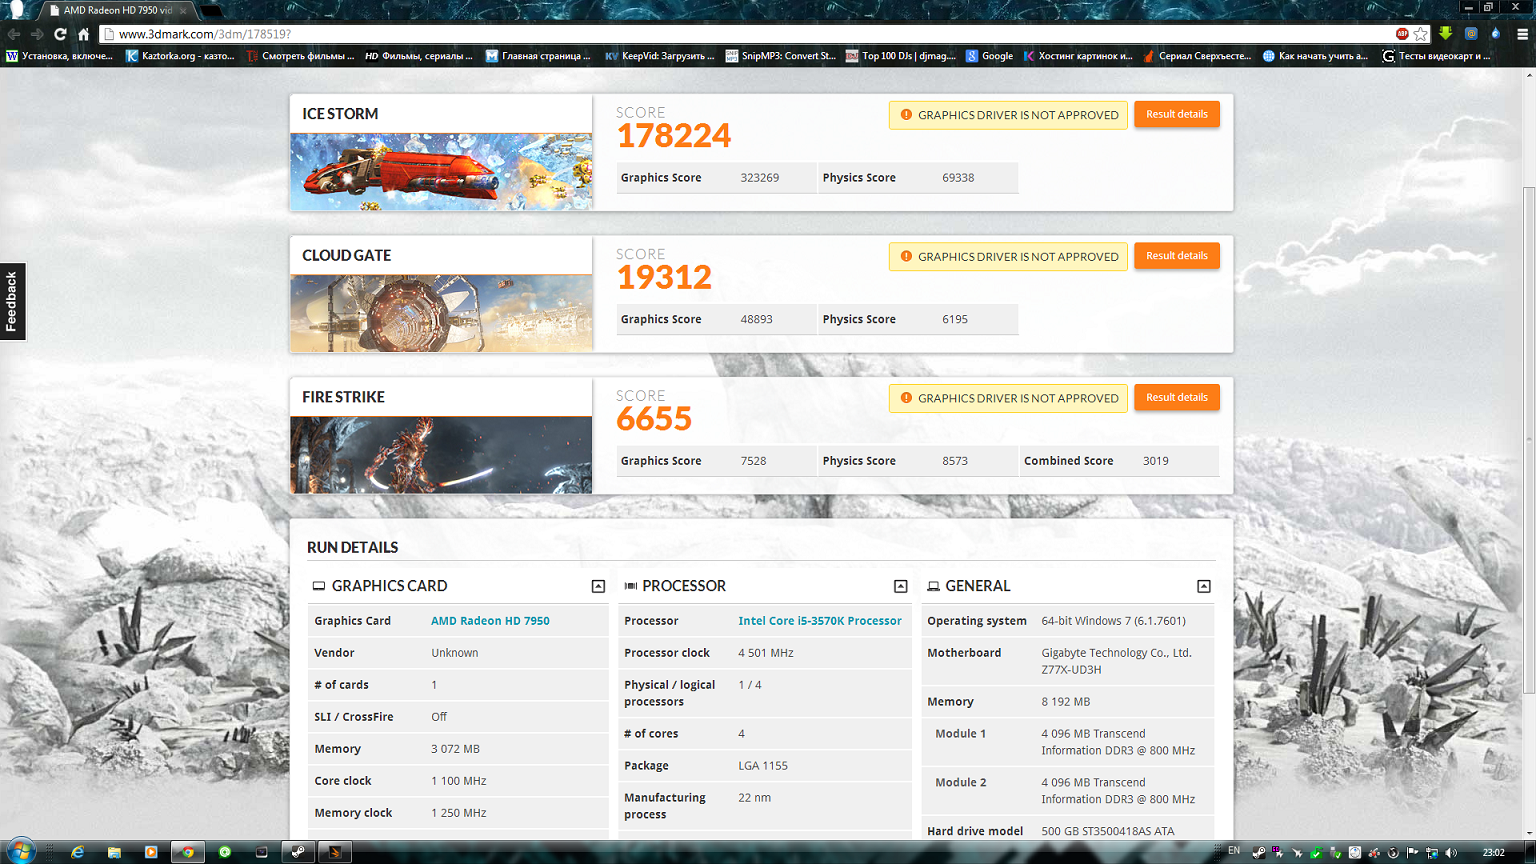Click the Ice Storm score 178224

(674, 136)
